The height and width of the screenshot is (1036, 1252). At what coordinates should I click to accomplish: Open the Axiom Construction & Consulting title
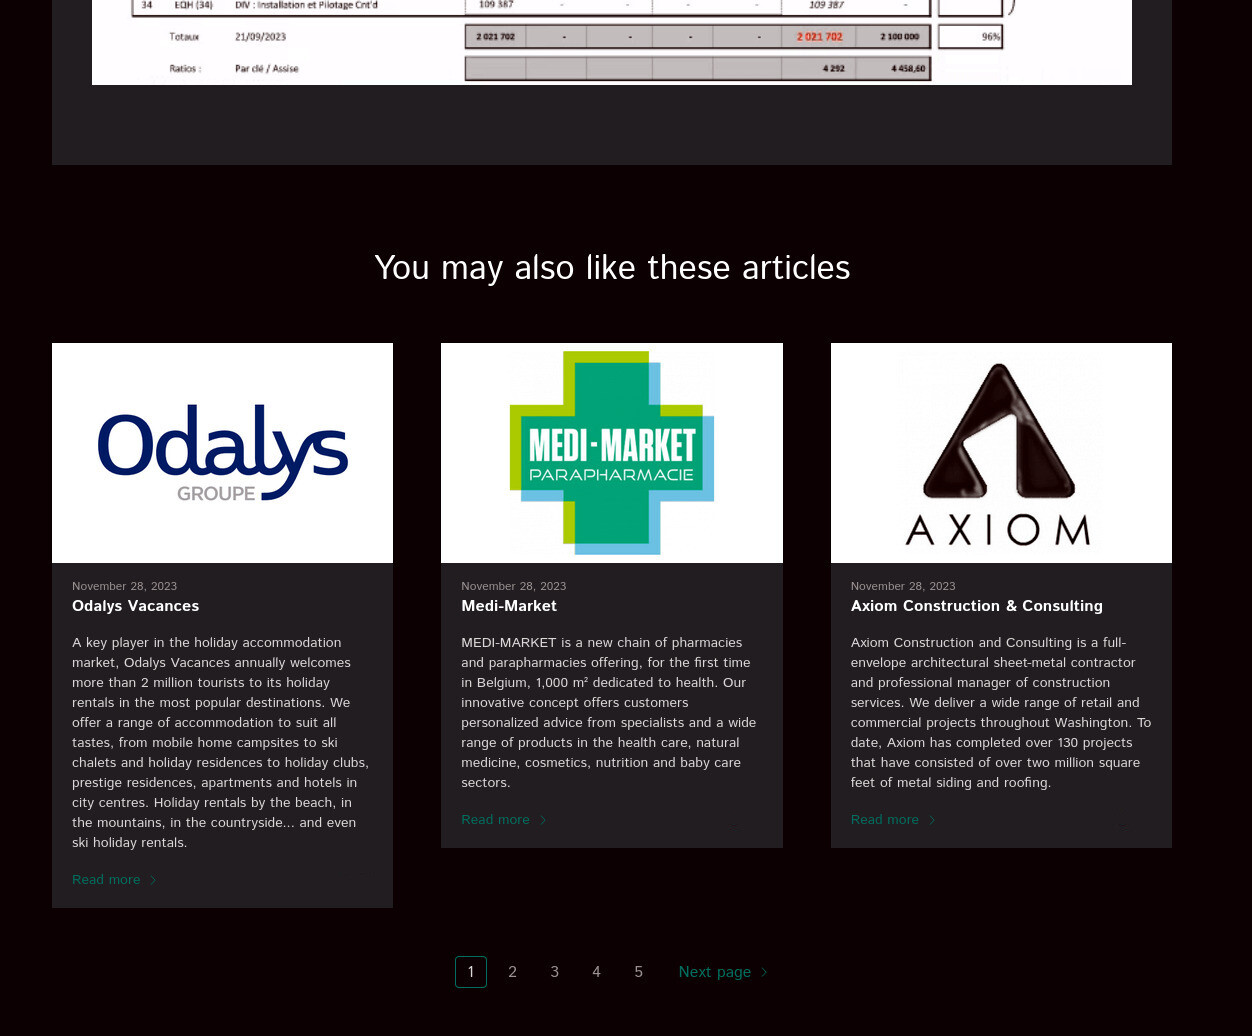[977, 606]
